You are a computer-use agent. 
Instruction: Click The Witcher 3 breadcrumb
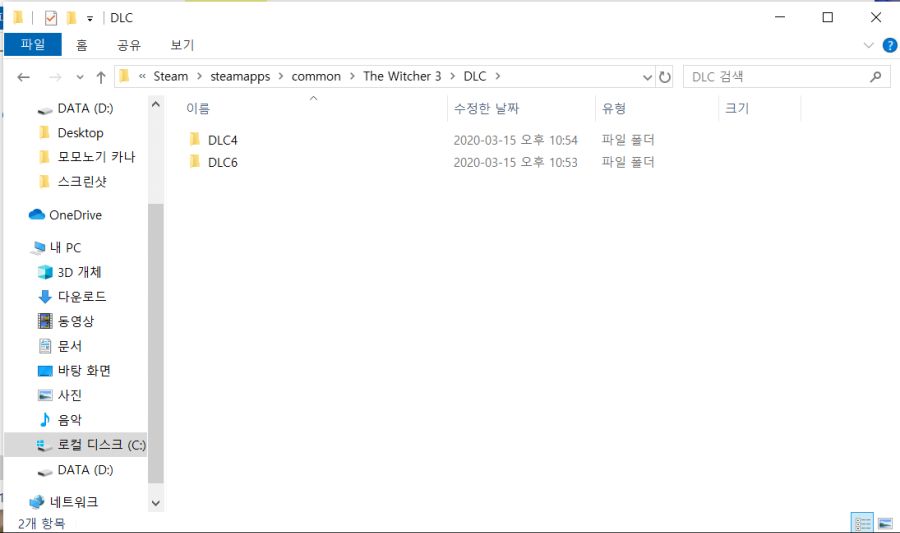pos(402,76)
